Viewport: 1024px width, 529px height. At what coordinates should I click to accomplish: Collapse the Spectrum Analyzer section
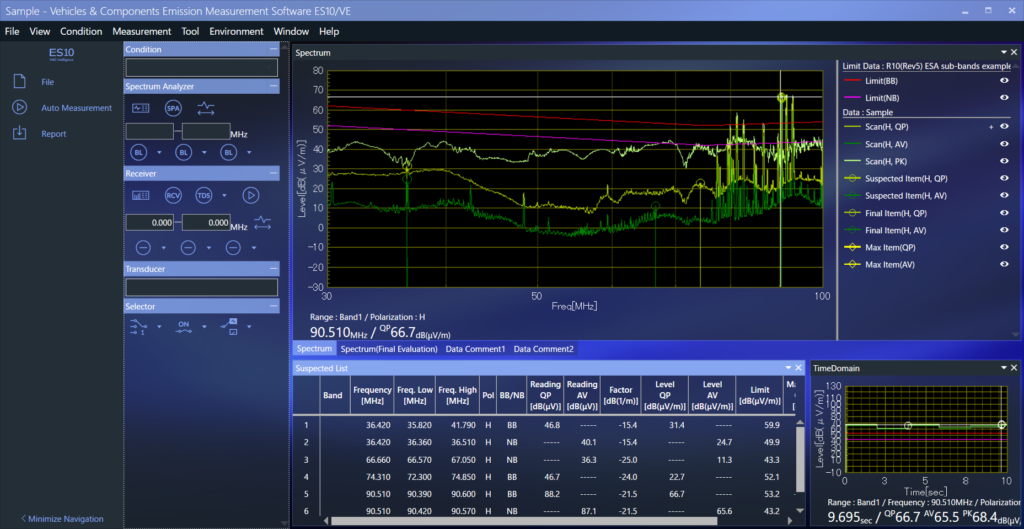click(273, 86)
